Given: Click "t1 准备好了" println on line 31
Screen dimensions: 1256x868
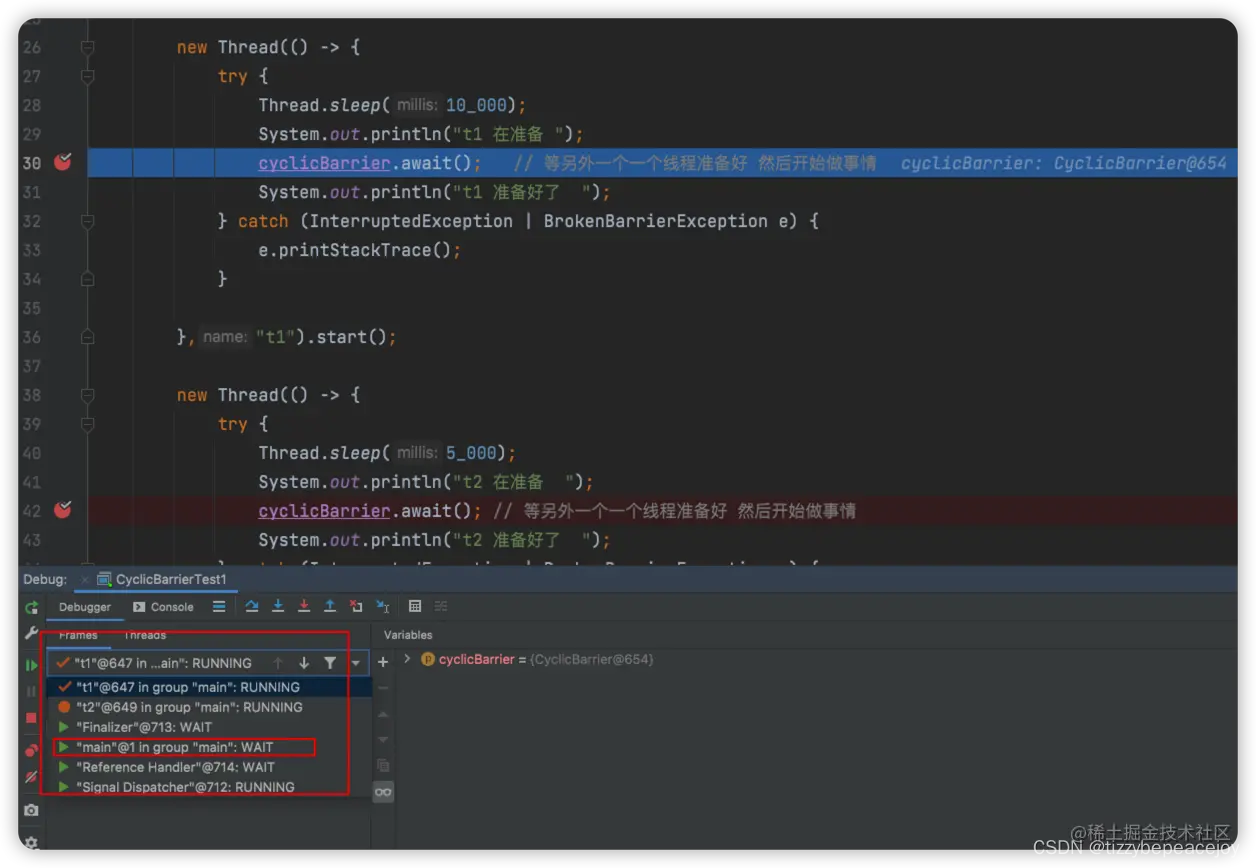Looking at the screenshot, I should coord(434,192).
